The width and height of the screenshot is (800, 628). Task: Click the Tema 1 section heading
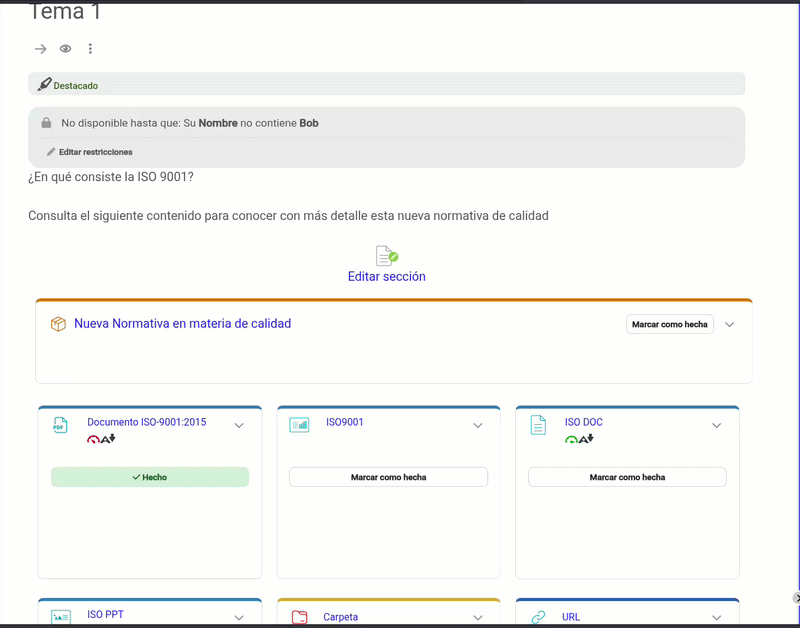pos(65,11)
